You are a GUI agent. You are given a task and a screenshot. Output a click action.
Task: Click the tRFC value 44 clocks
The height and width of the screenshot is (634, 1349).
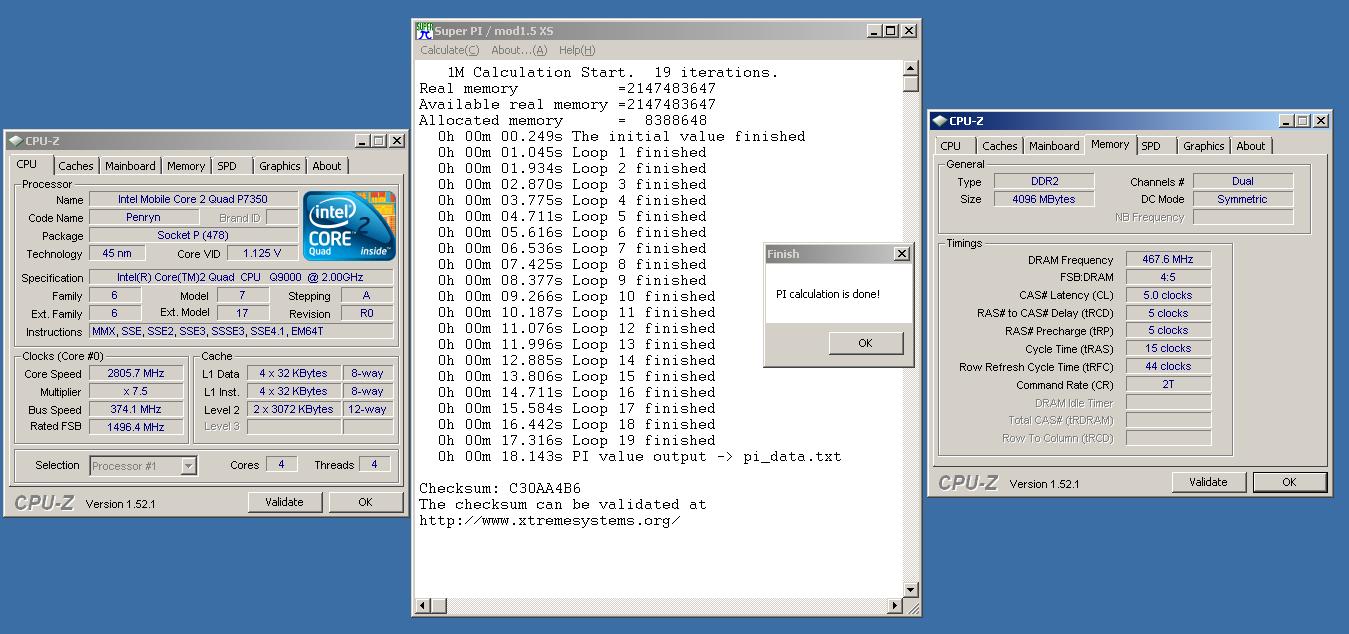click(x=1168, y=366)
